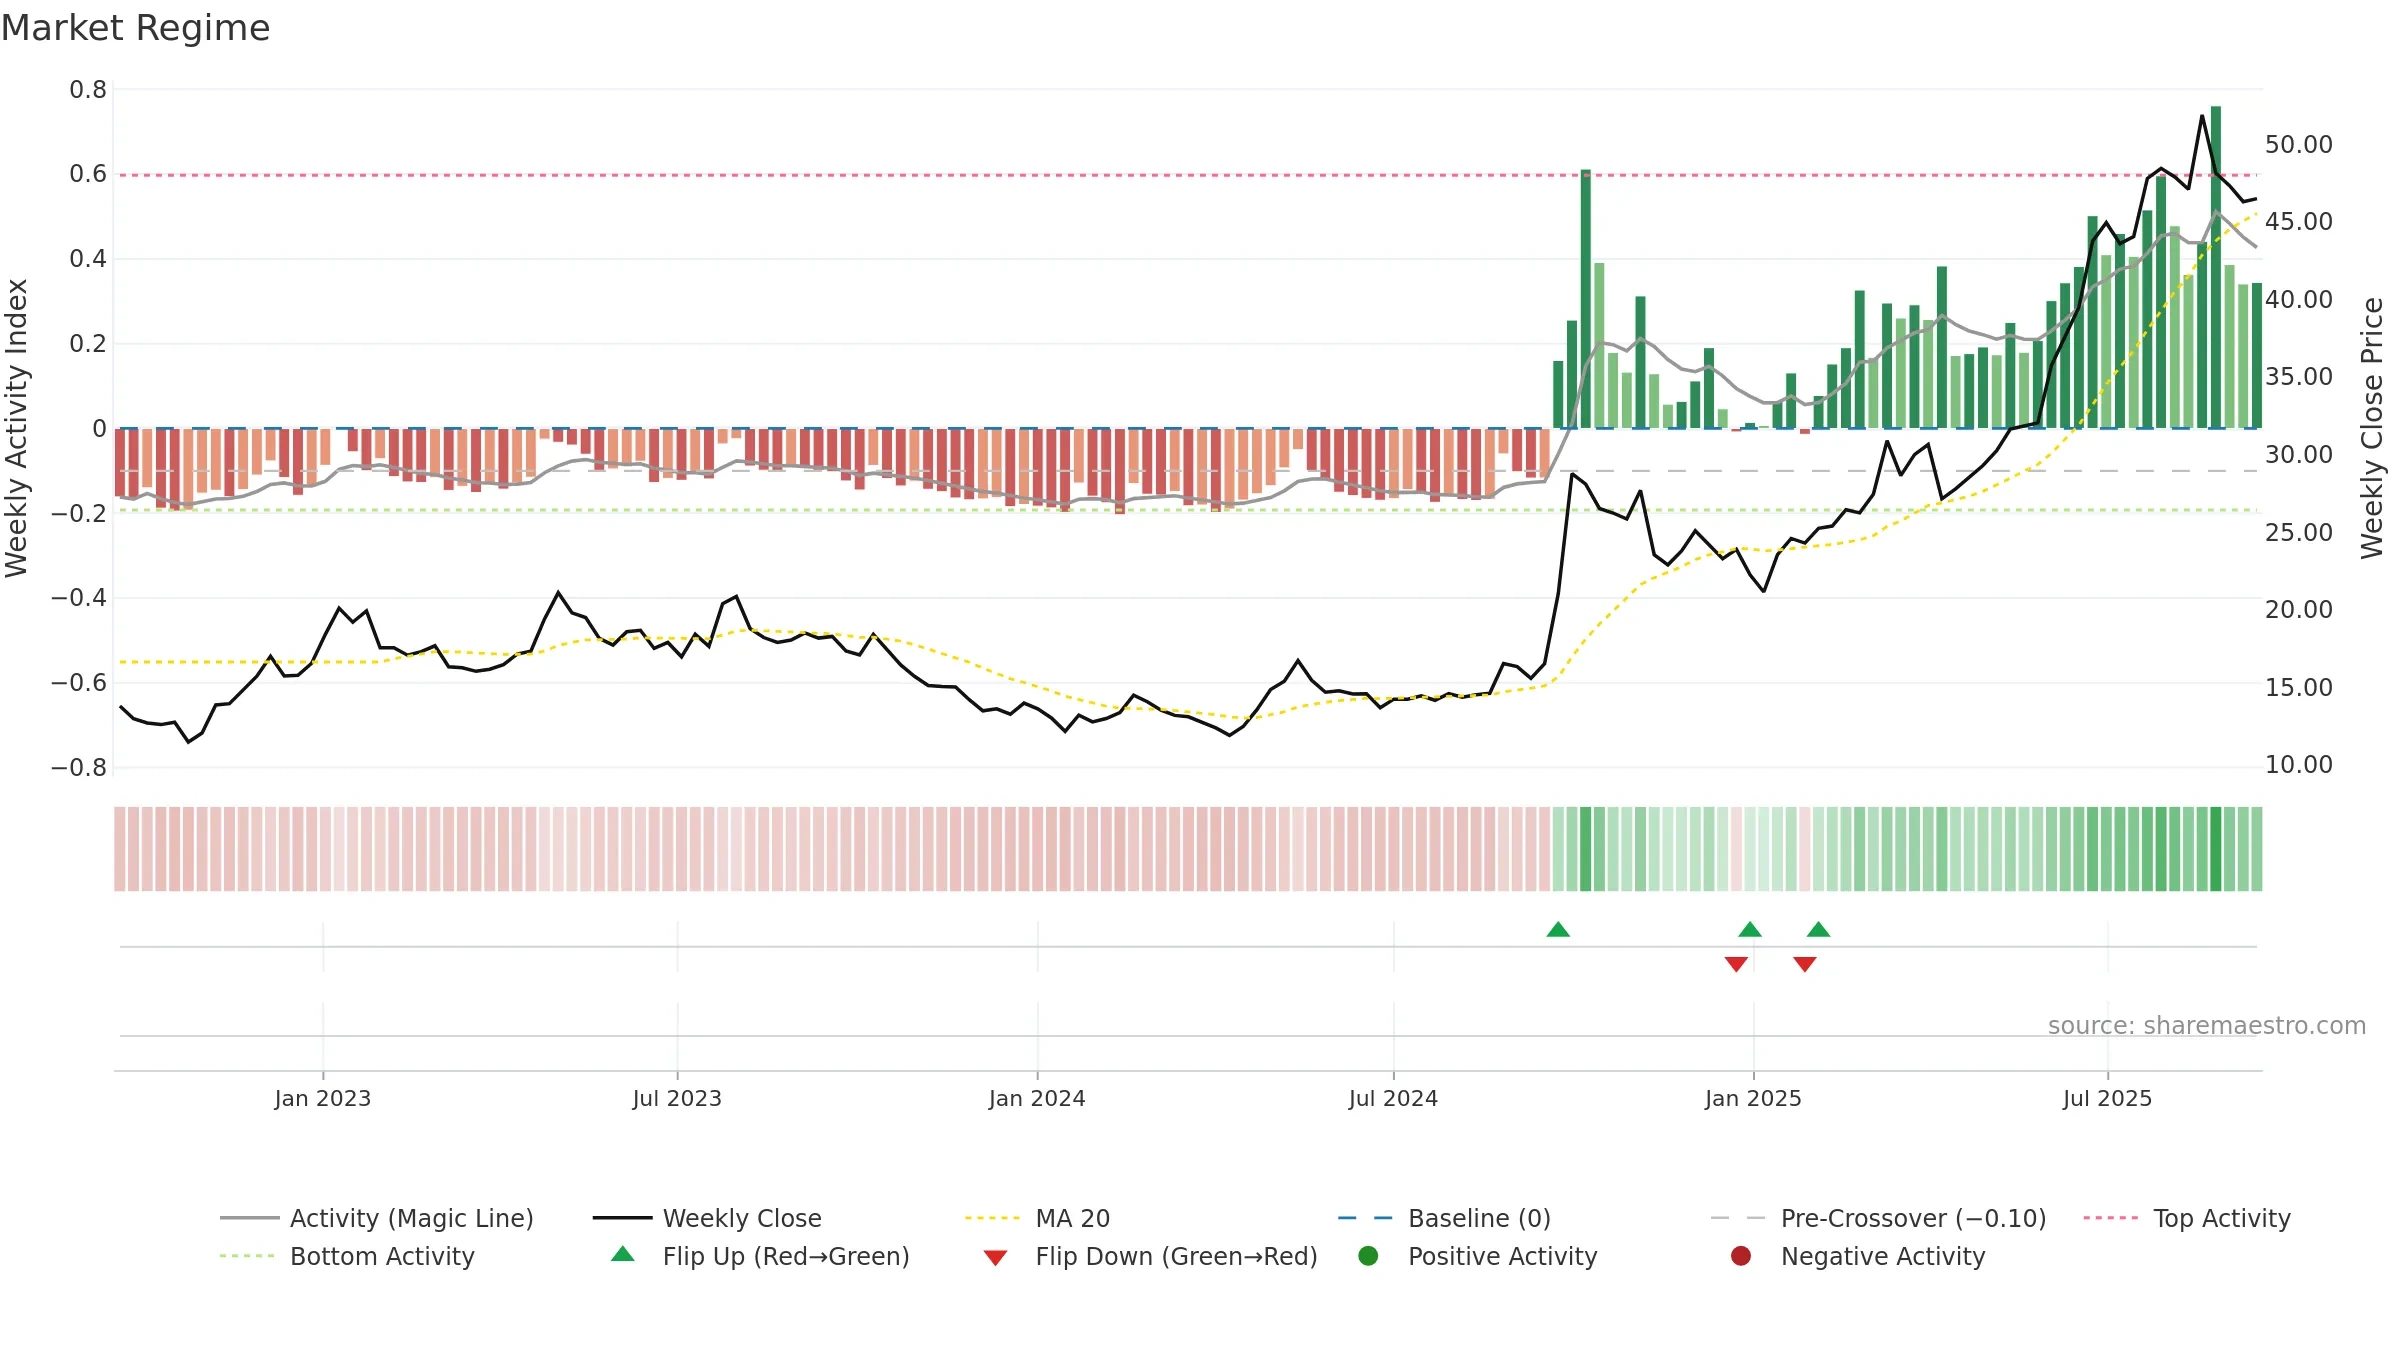Click the green triangle icon in the legend
The width and height of the screenshot is (2400, 1350).
tap(623, 1254)
